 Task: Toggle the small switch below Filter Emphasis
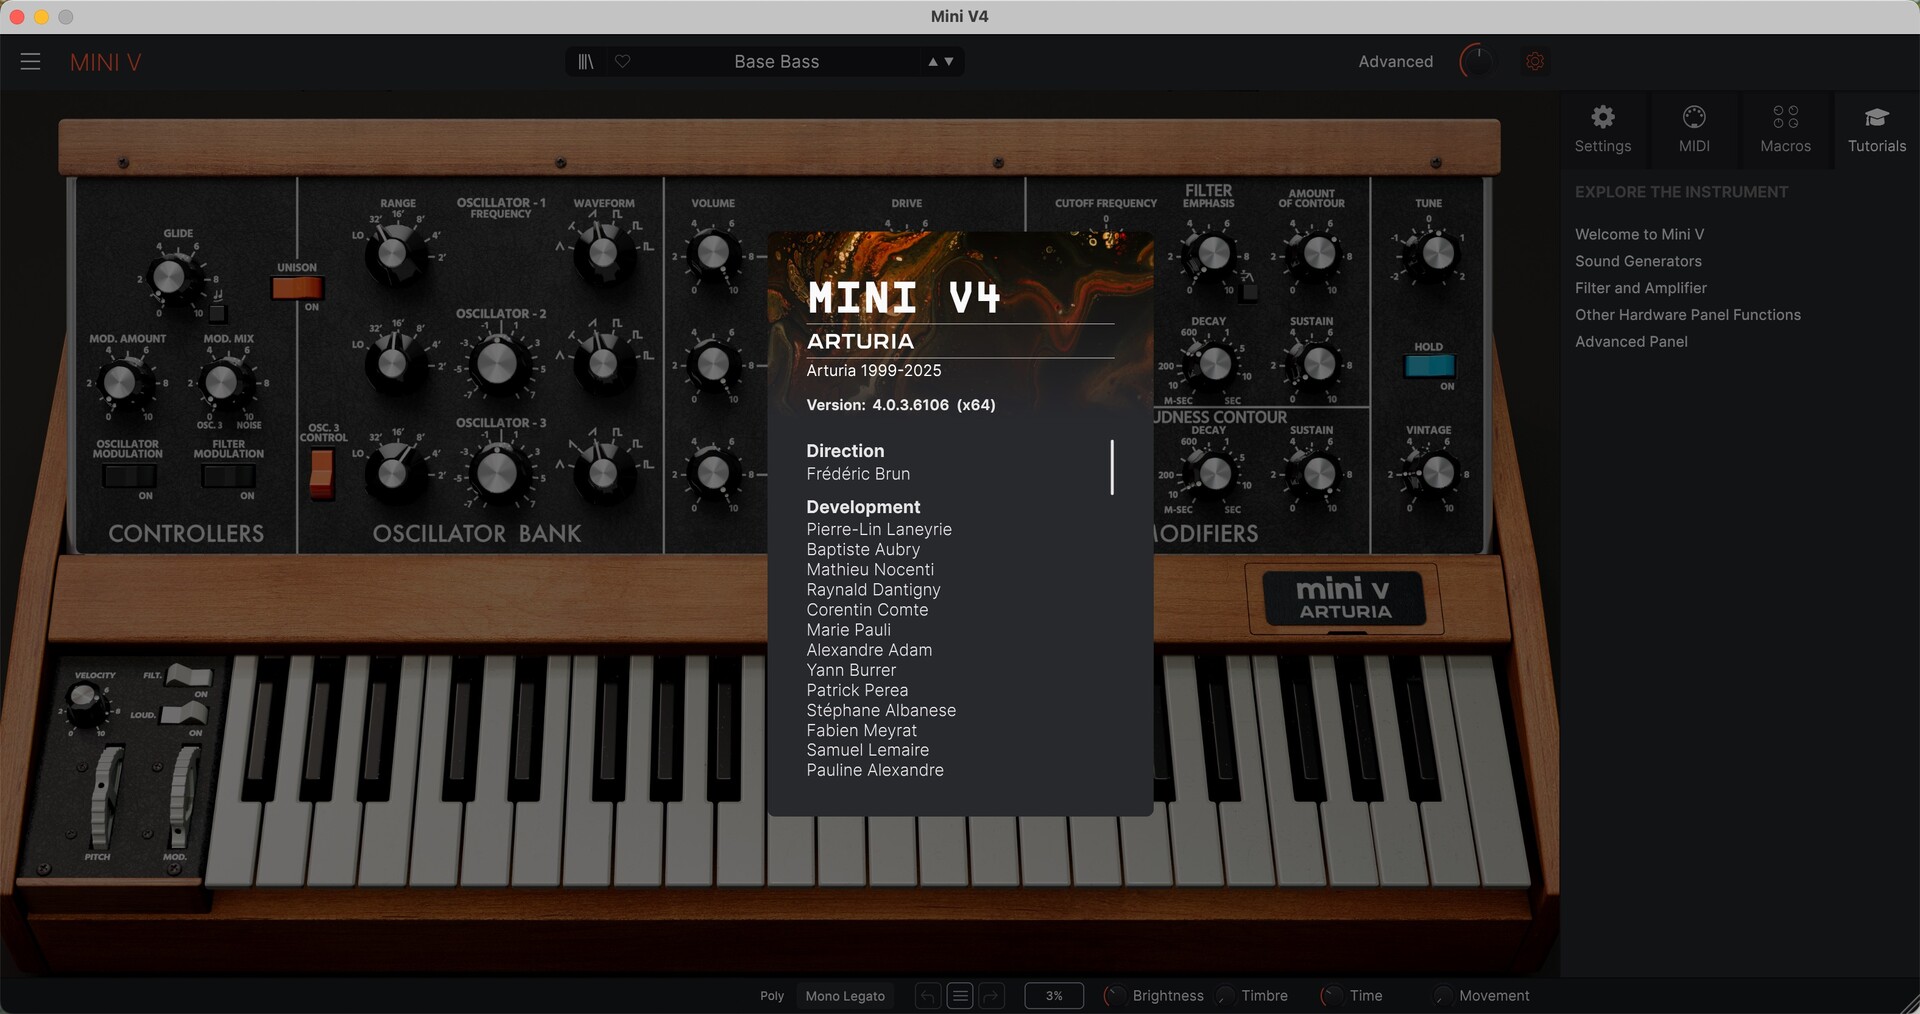[x=1248, y=292]
